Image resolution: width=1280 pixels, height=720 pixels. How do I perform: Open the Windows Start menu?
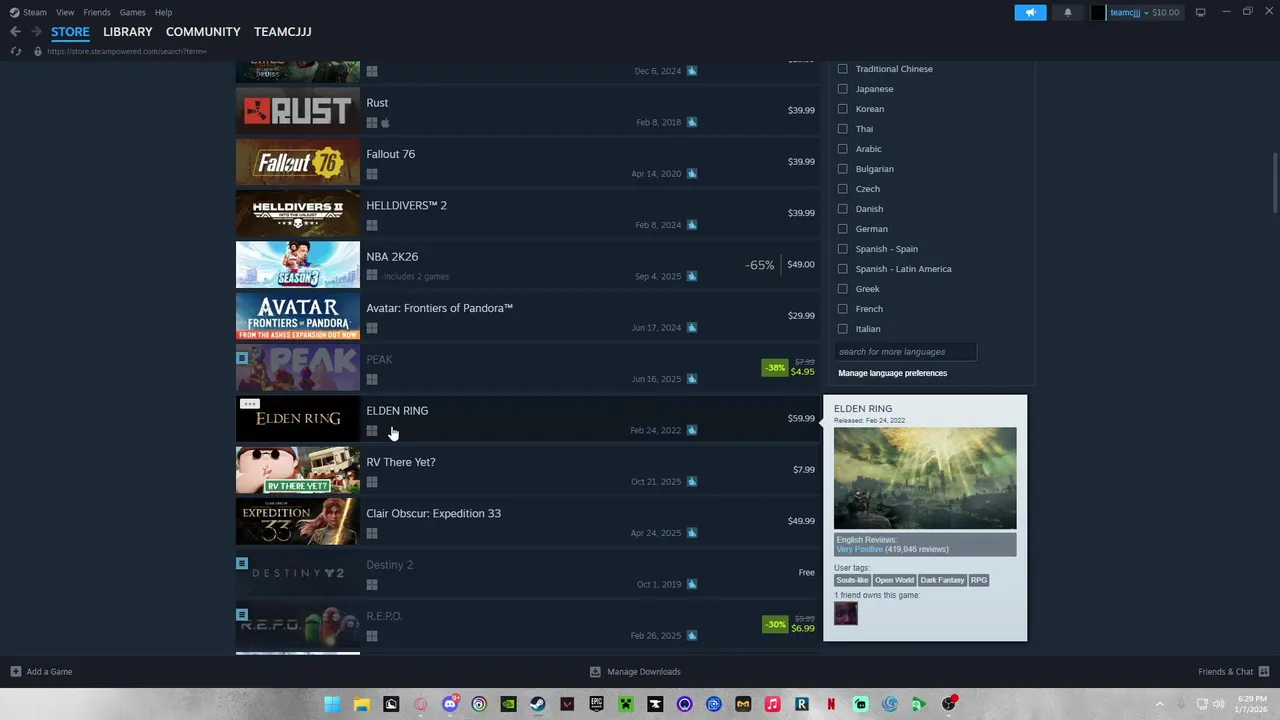332,704
